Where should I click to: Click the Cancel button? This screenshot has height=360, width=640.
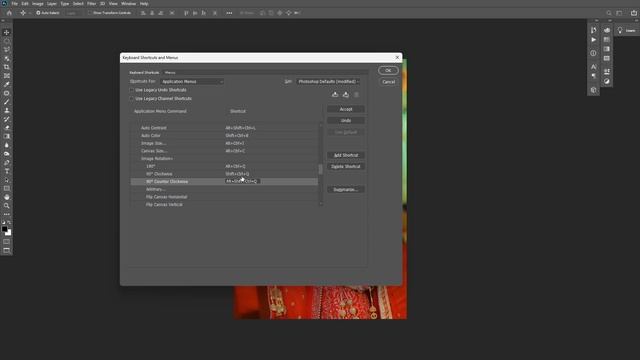pyautogui.click(x=388, y=82)
